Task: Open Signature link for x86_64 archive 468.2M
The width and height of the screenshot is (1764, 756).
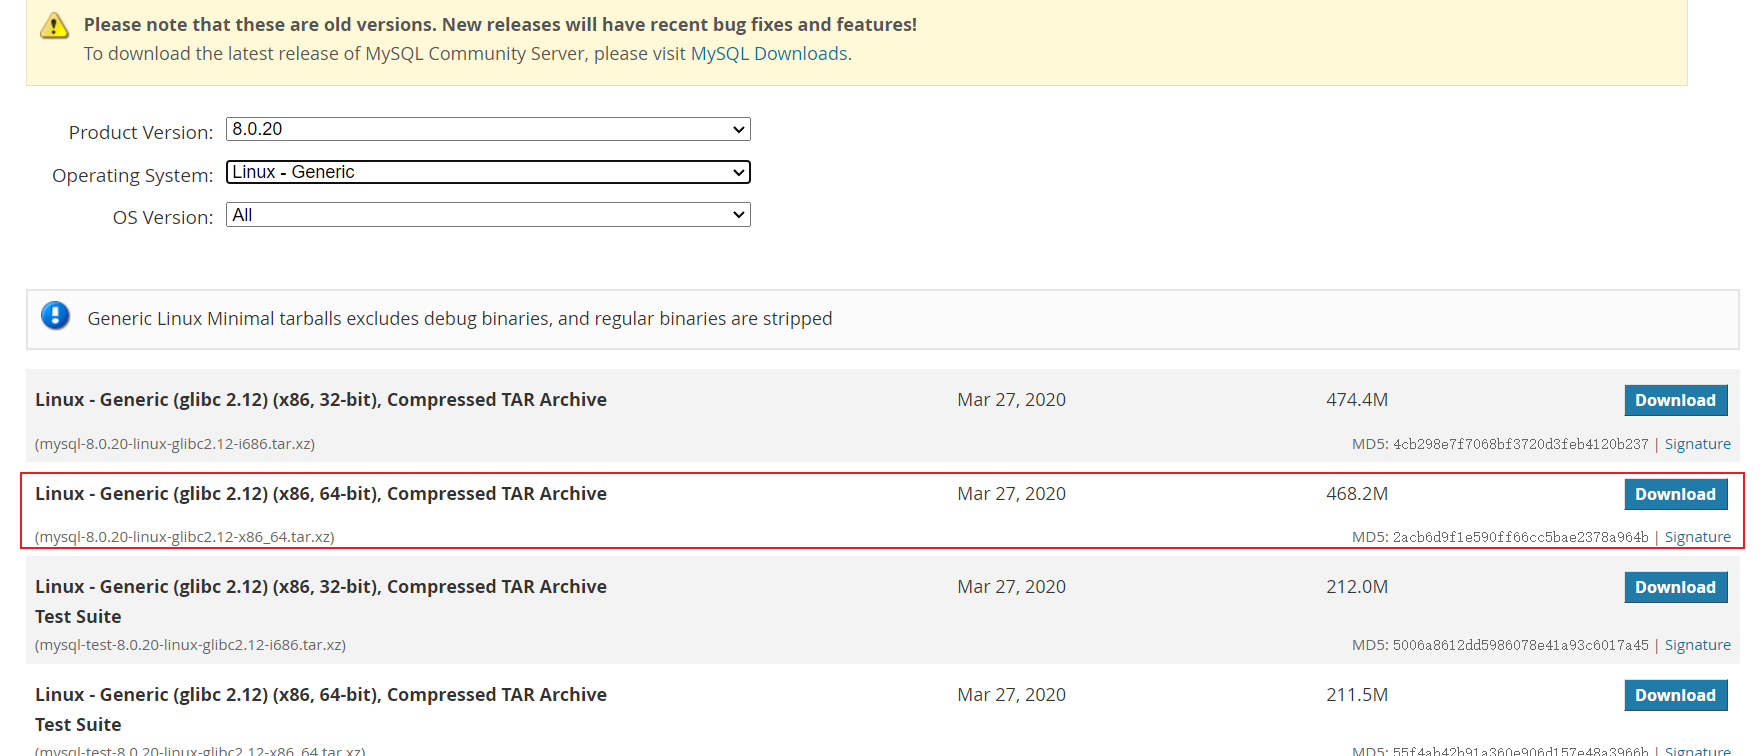Action: tap(1697, 537)
